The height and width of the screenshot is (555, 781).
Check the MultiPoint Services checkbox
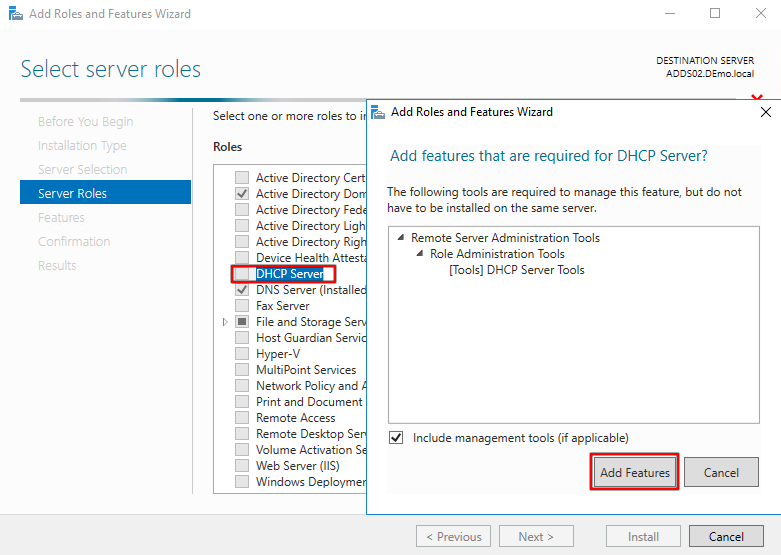point(242,370)
